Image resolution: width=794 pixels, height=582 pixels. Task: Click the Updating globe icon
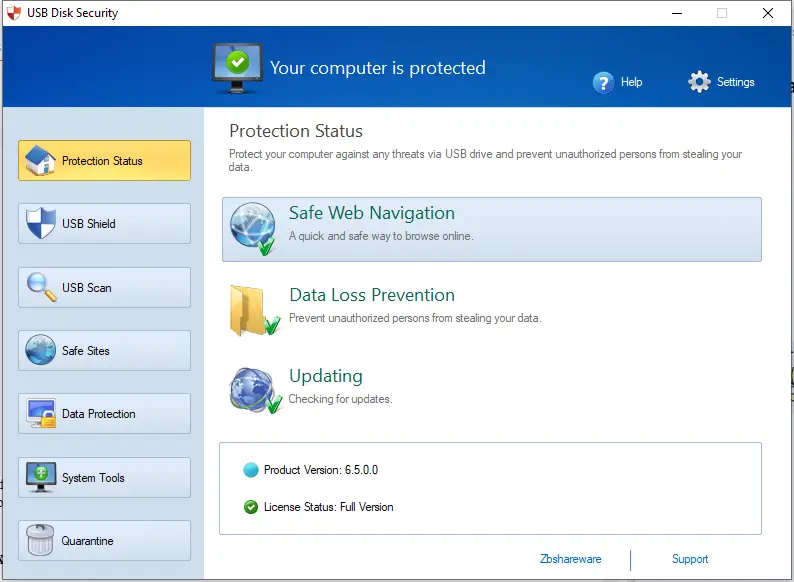tap(255, 391)
